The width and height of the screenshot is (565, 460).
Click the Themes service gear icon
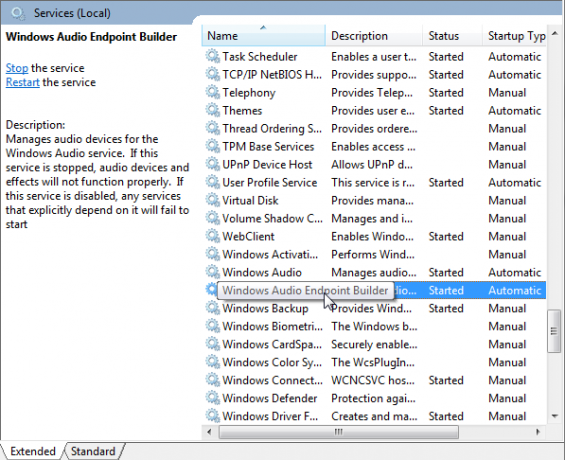click(212, 111)
